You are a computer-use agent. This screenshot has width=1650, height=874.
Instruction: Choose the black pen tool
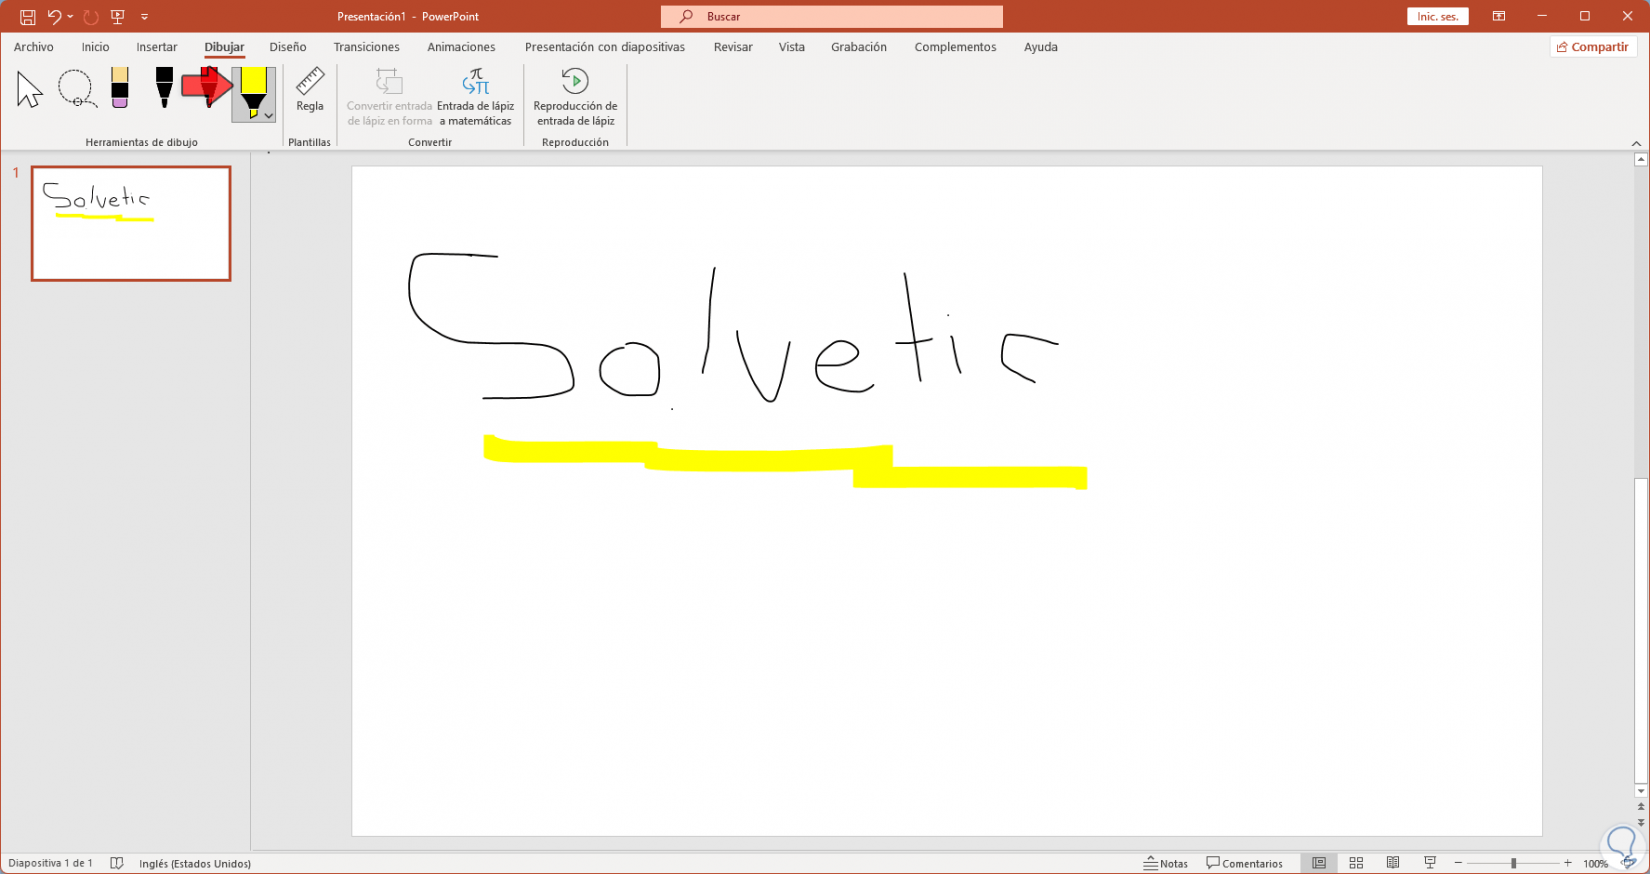click(x=164, y=88)
